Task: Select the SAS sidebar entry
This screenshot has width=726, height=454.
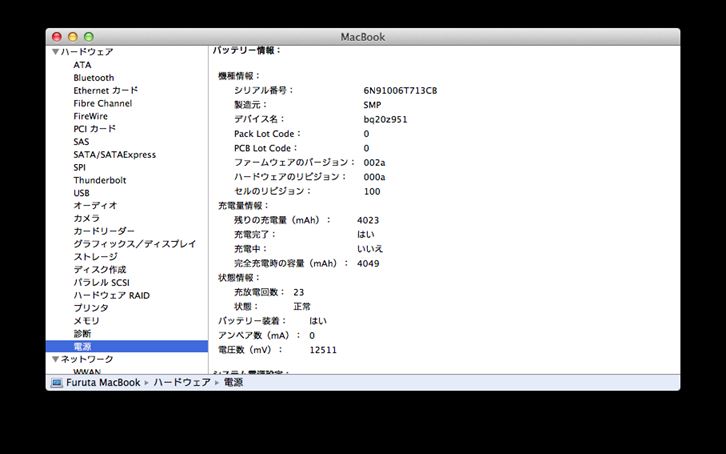Action: click(x=81, y=142)
